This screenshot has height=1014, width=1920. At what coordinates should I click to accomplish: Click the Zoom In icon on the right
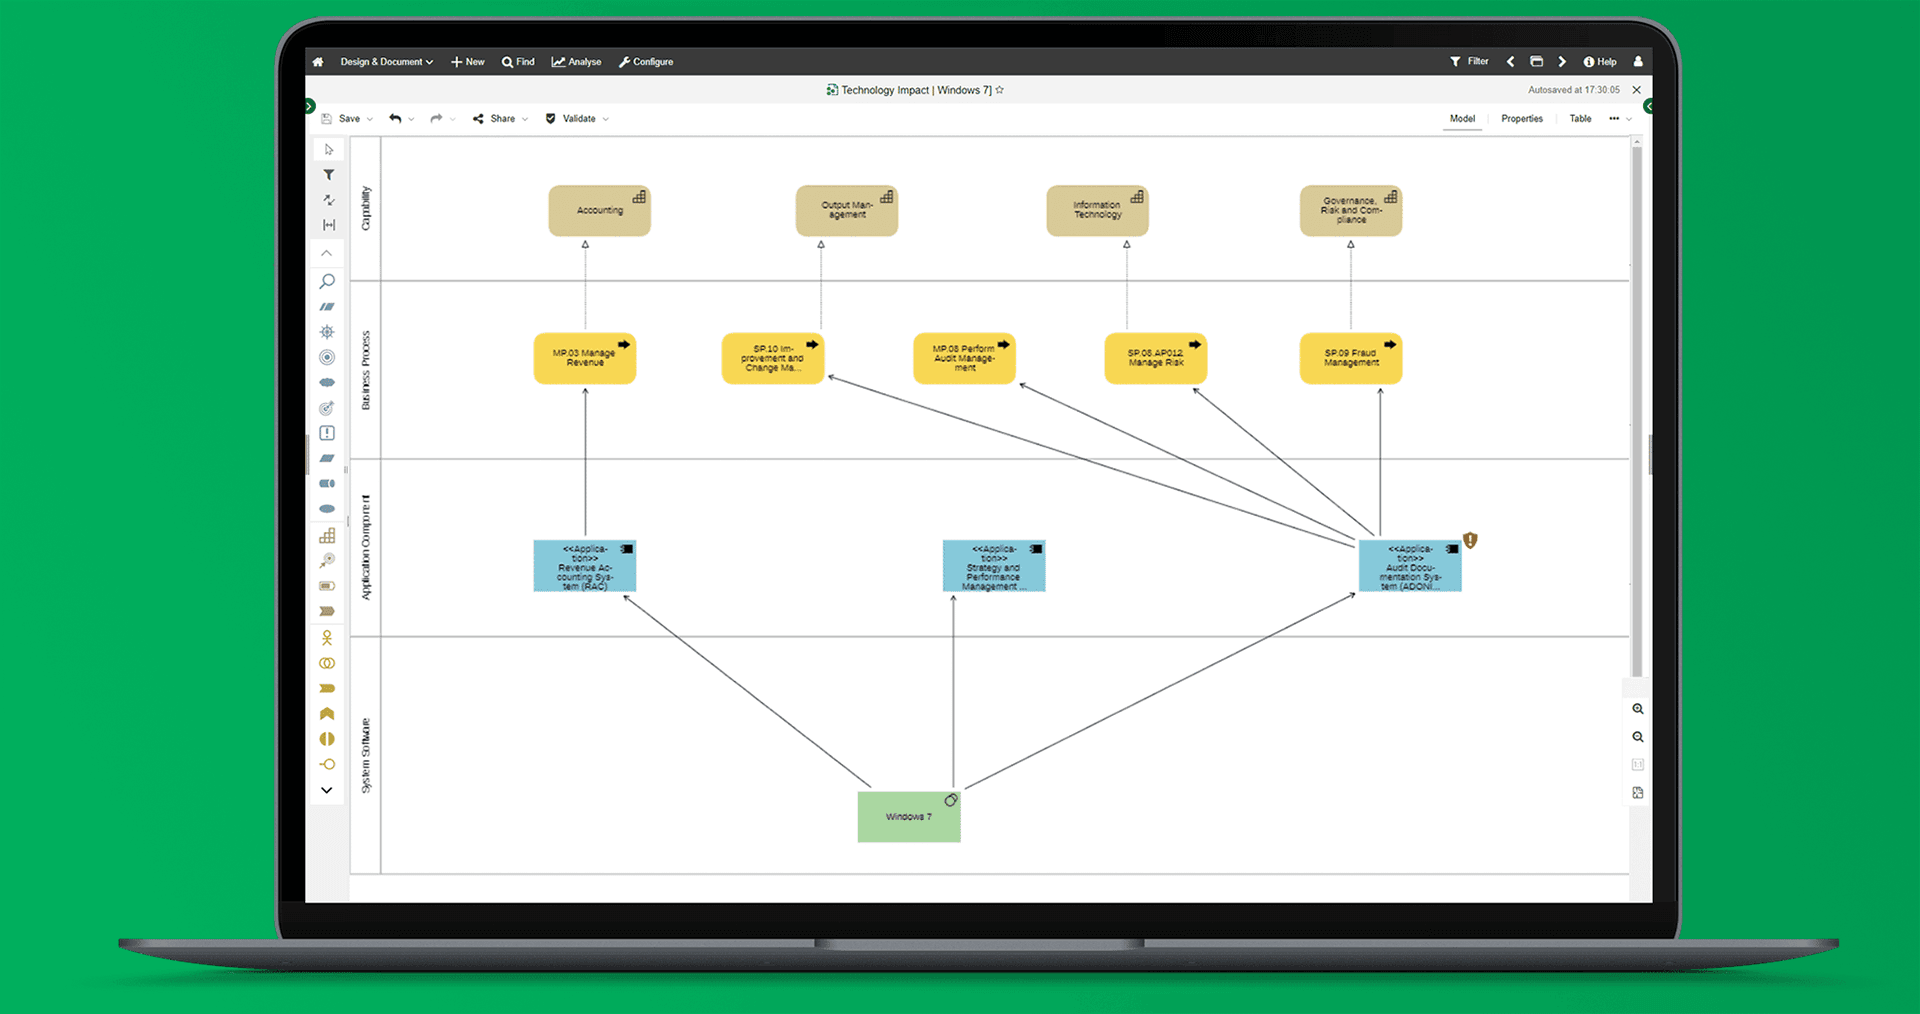pyautogui.click(x=1638, y=708)
